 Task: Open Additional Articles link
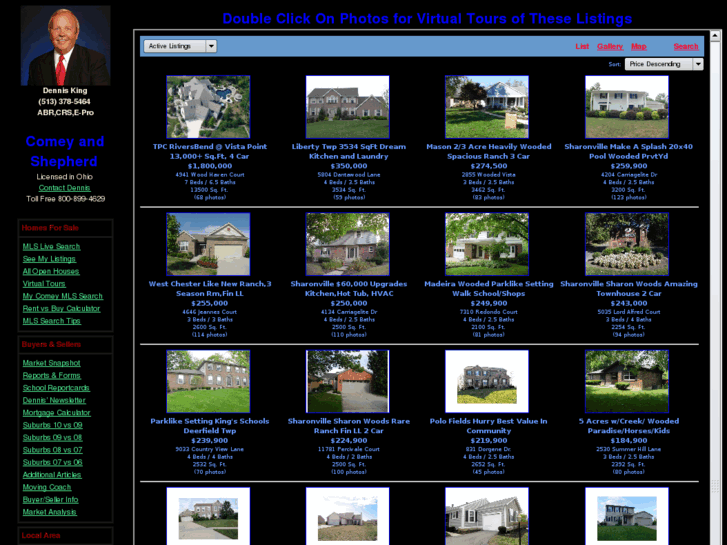(52, 474)
